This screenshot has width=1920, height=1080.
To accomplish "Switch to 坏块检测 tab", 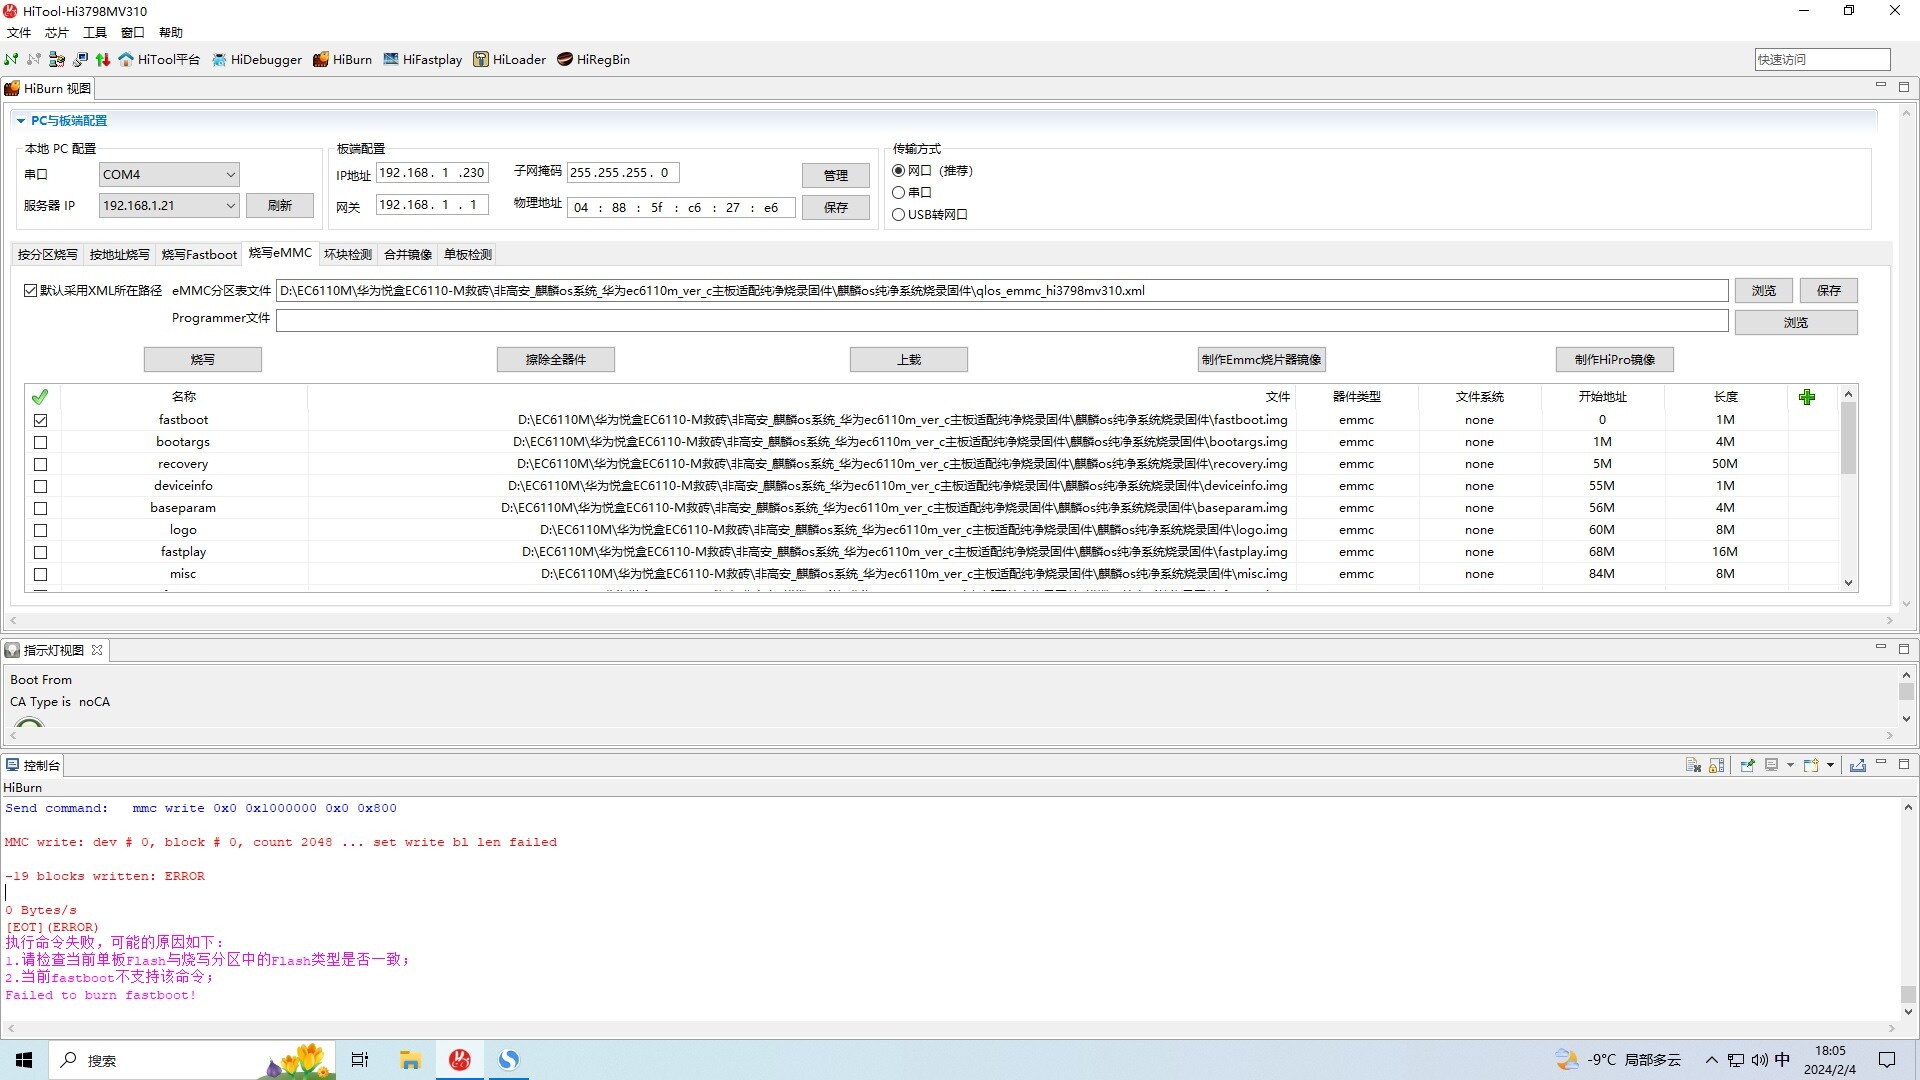I will tap(347, 254).
